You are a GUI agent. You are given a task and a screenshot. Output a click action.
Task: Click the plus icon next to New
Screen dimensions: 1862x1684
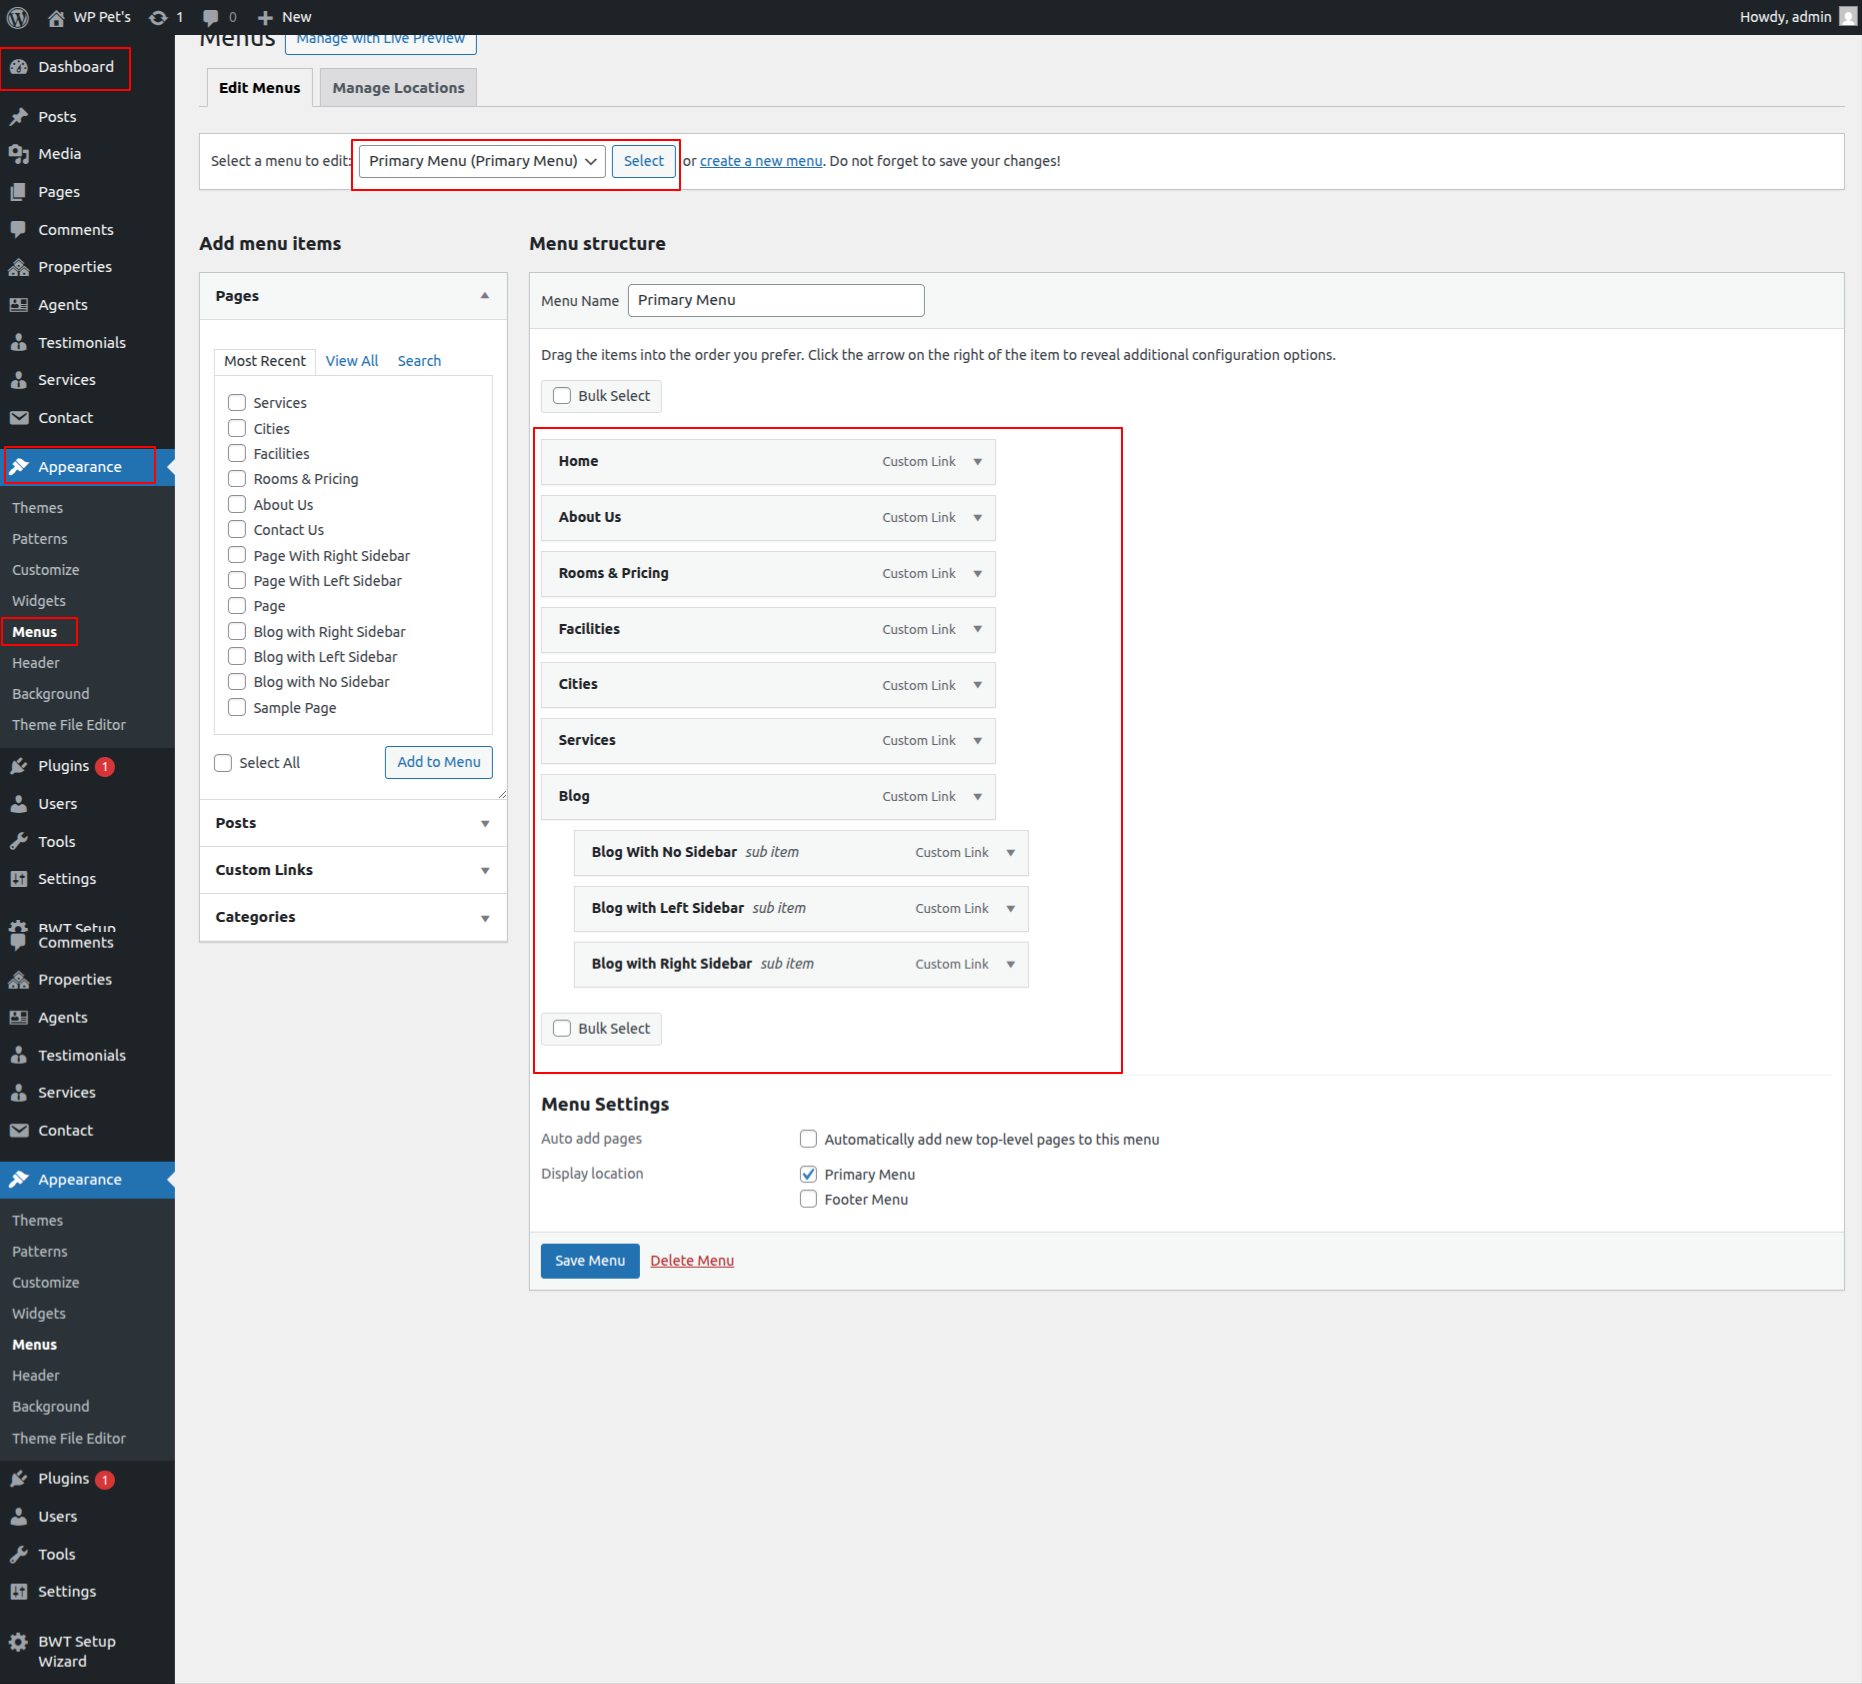coord(265,17)
